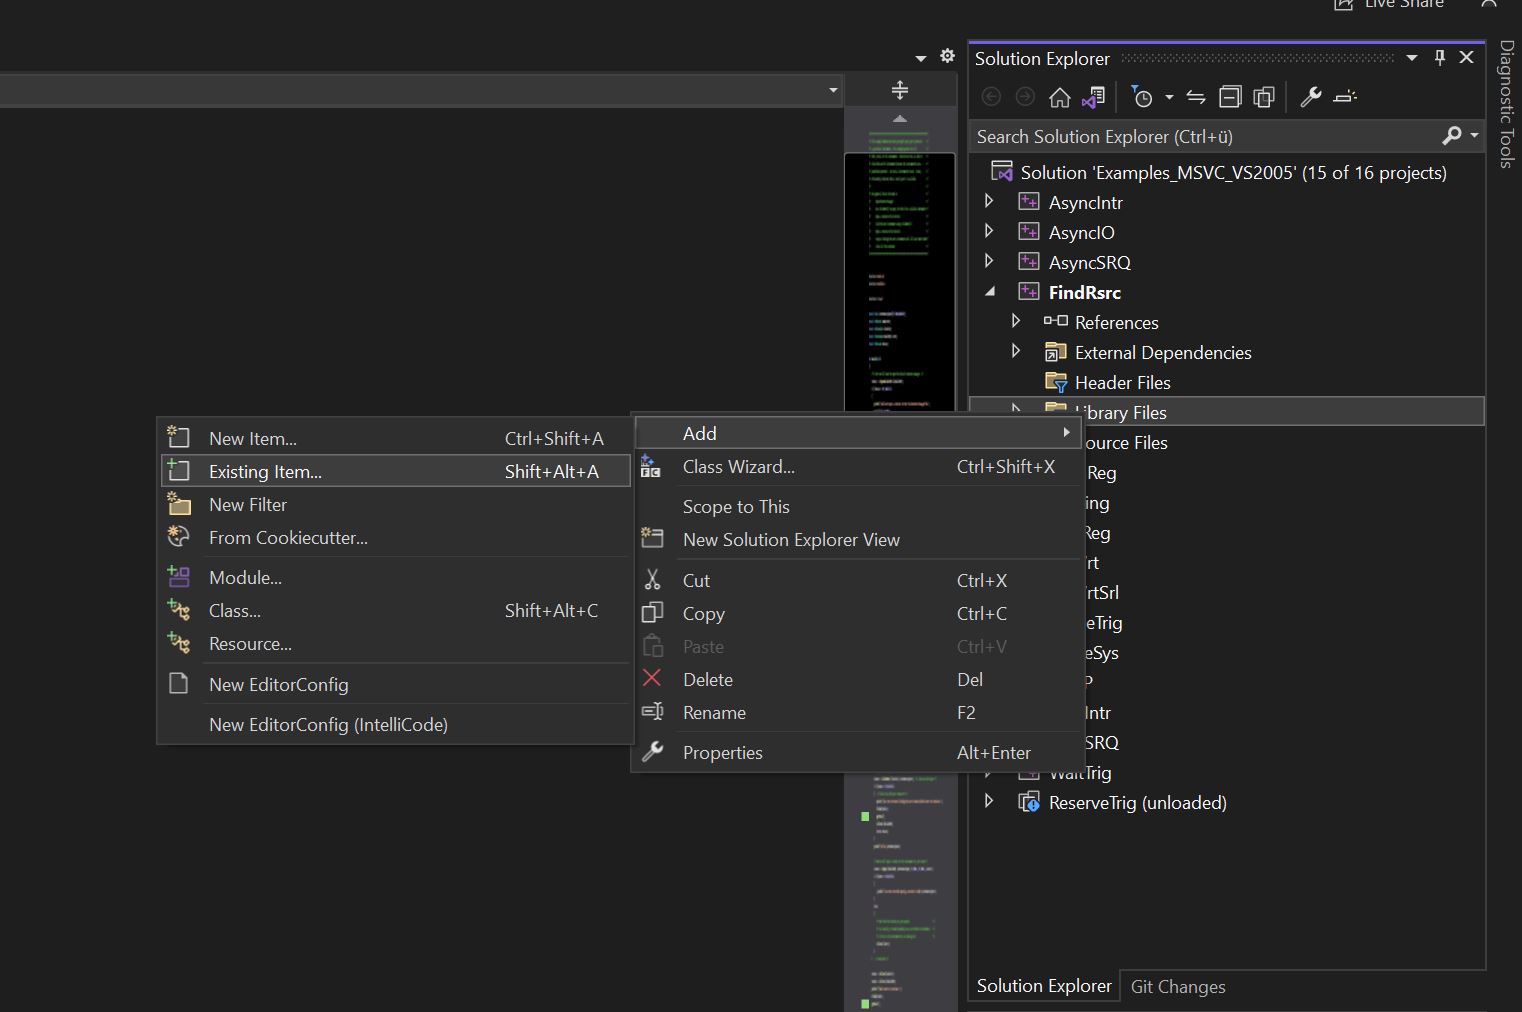
Task: Click the scroll-up arrow above minimap
Action: tap(900, 118)
